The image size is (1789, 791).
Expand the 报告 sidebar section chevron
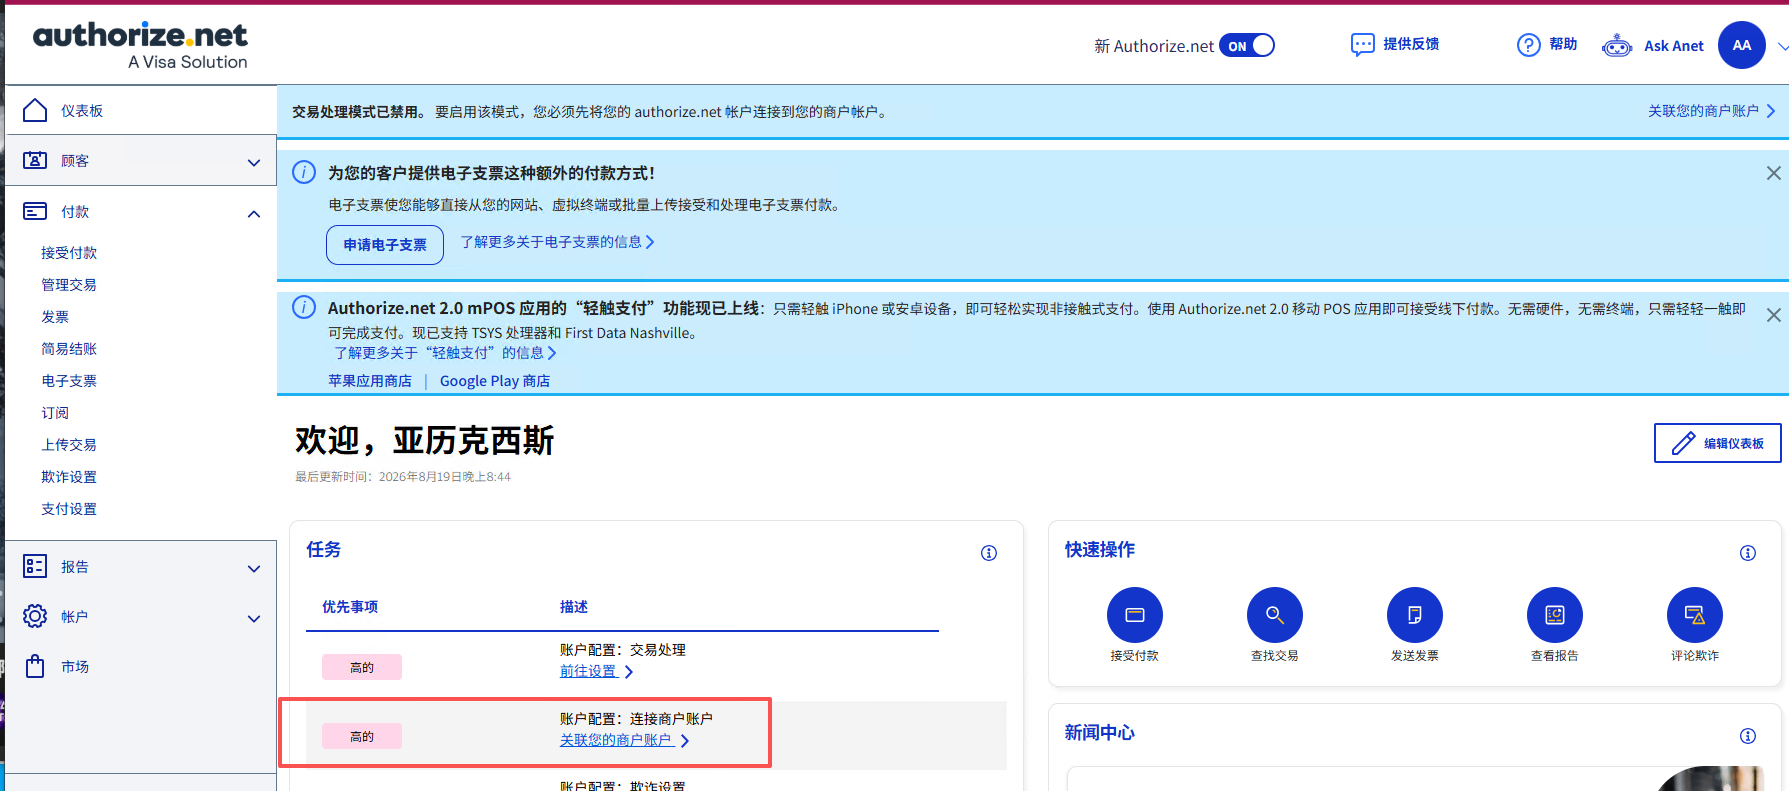(254, 568)
